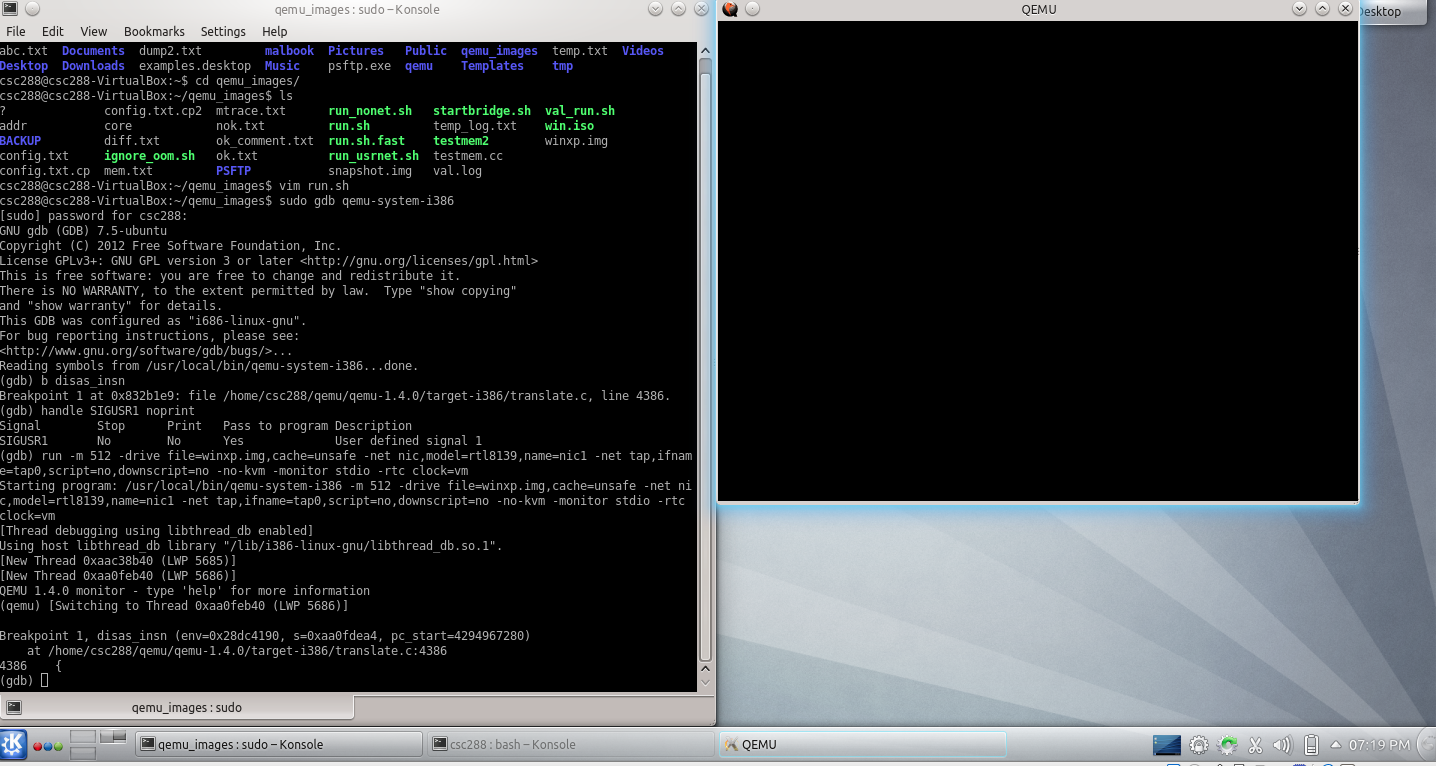Screen dimensions: 1436x766
Task: Switch to the blue activity dot
Action: click(48, 746)
